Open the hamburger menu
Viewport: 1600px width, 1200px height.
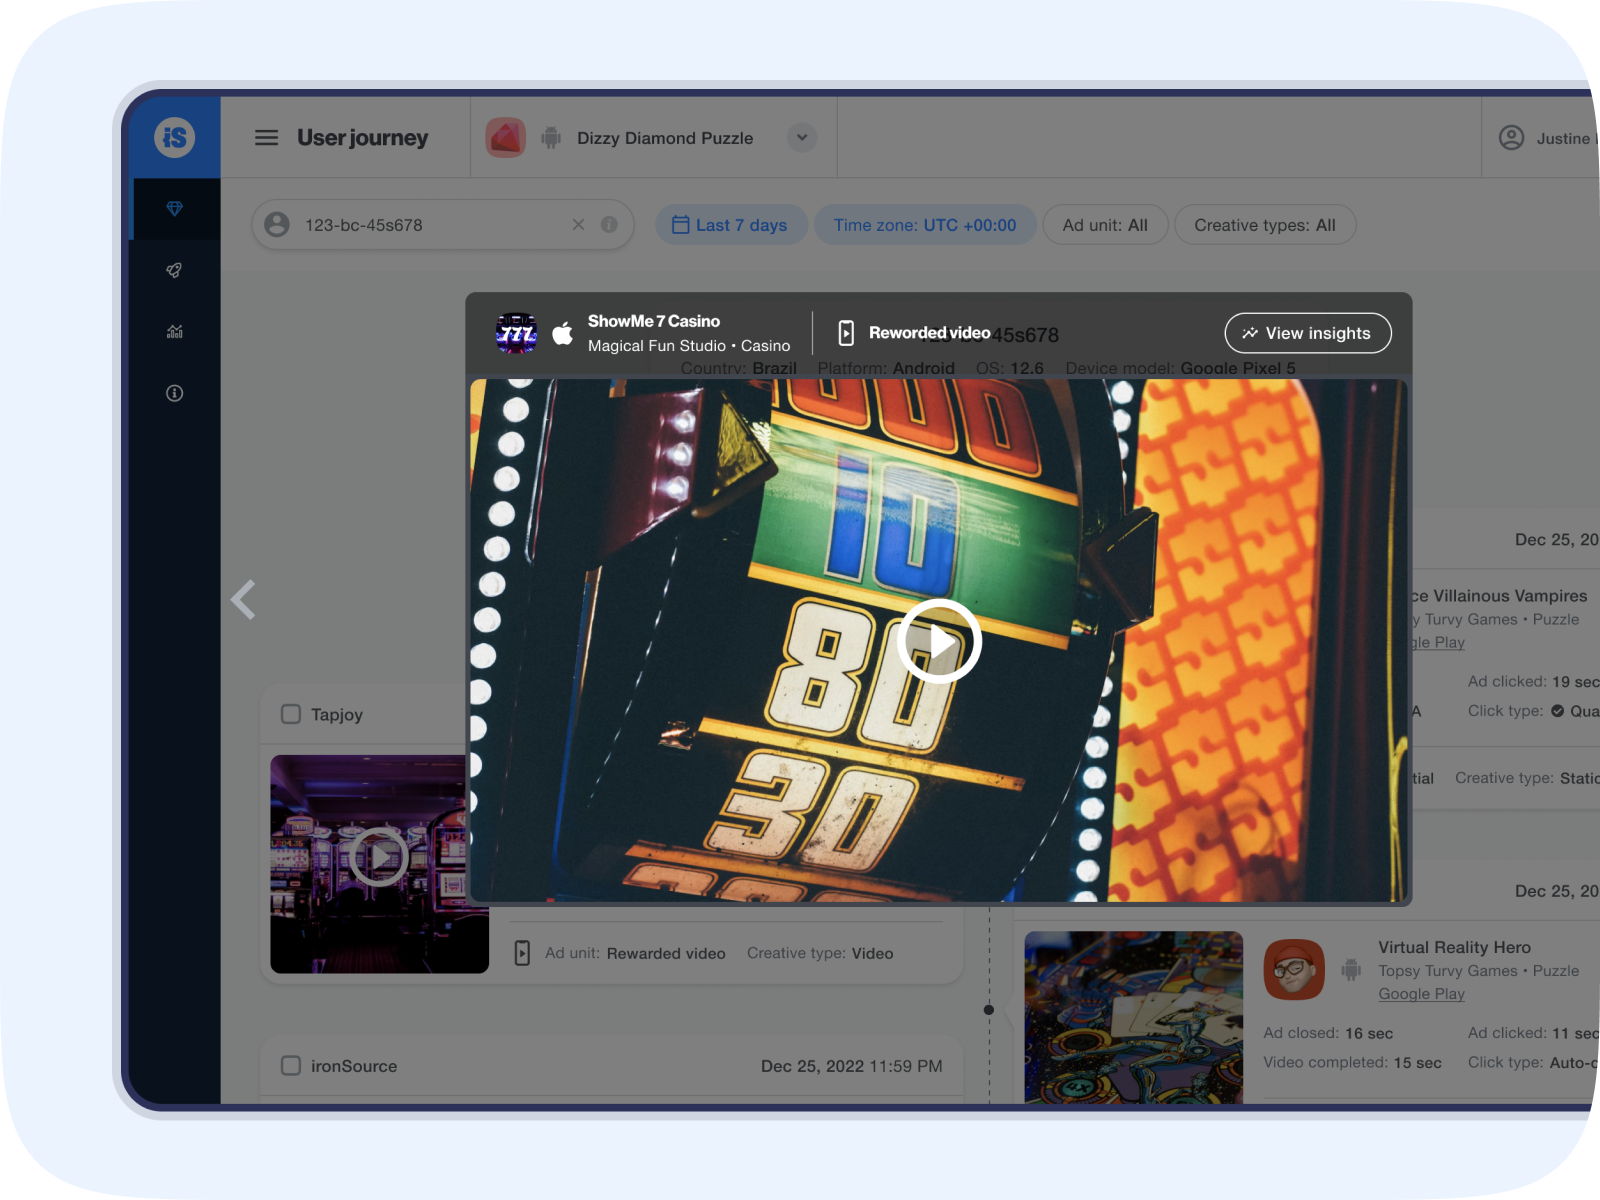266,138
